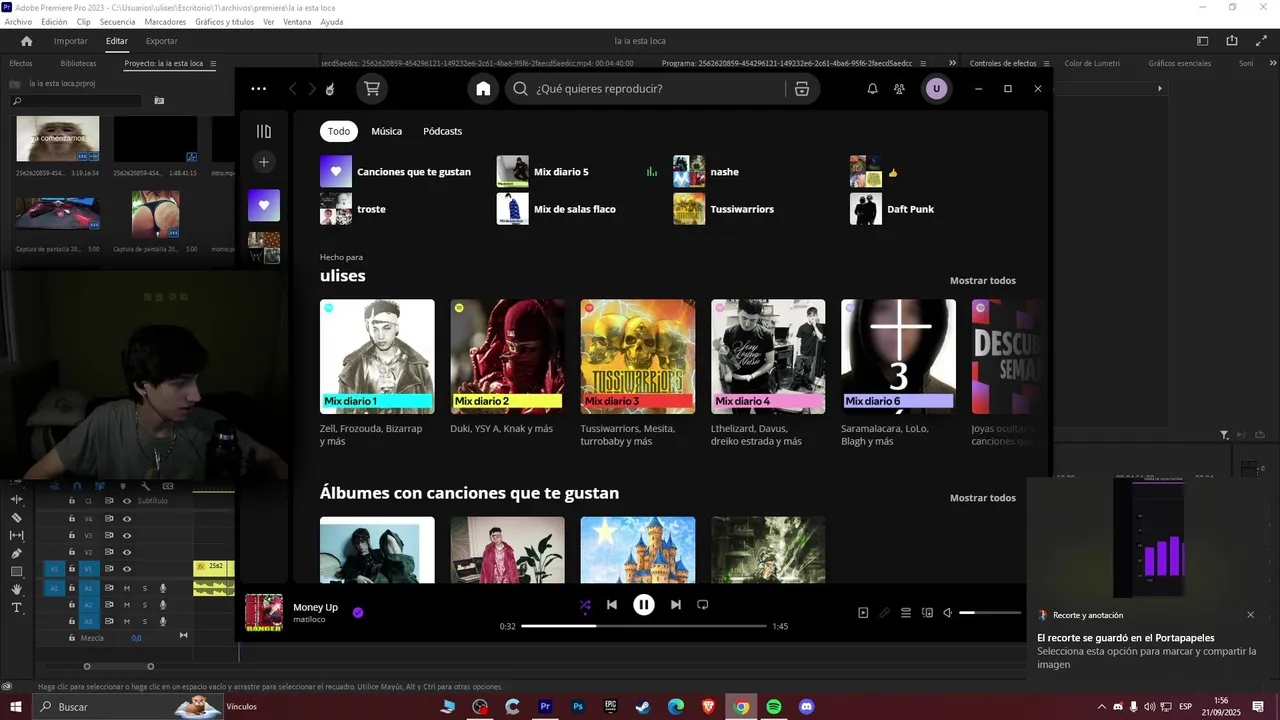
Task: Select the Razor tool in Premiere
Action: pos(16,518)
